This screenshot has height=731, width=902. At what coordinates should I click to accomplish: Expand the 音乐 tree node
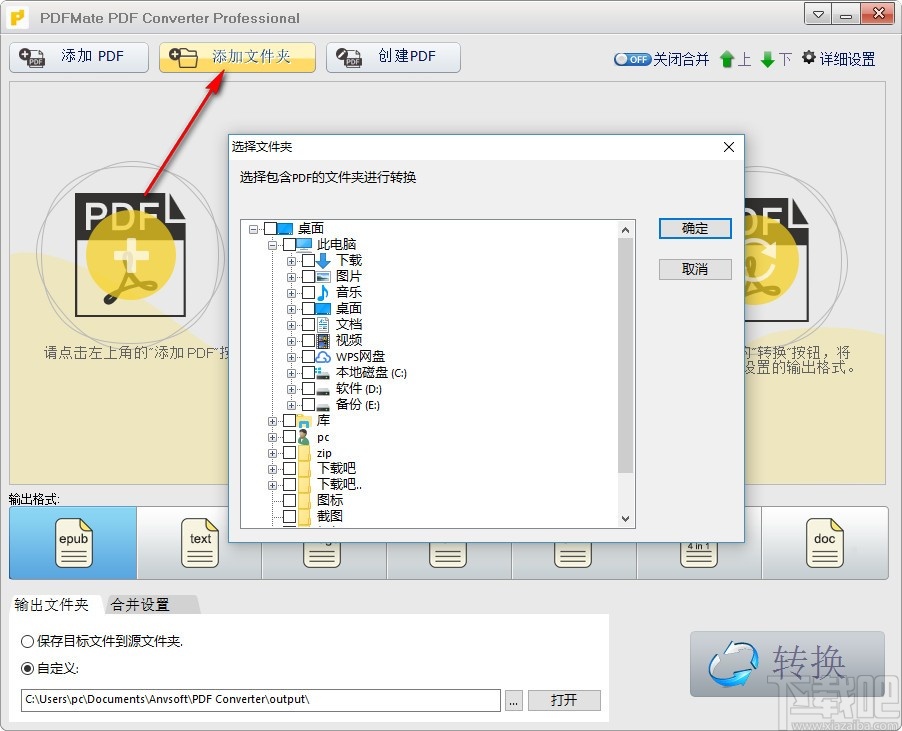pos(291,293)
